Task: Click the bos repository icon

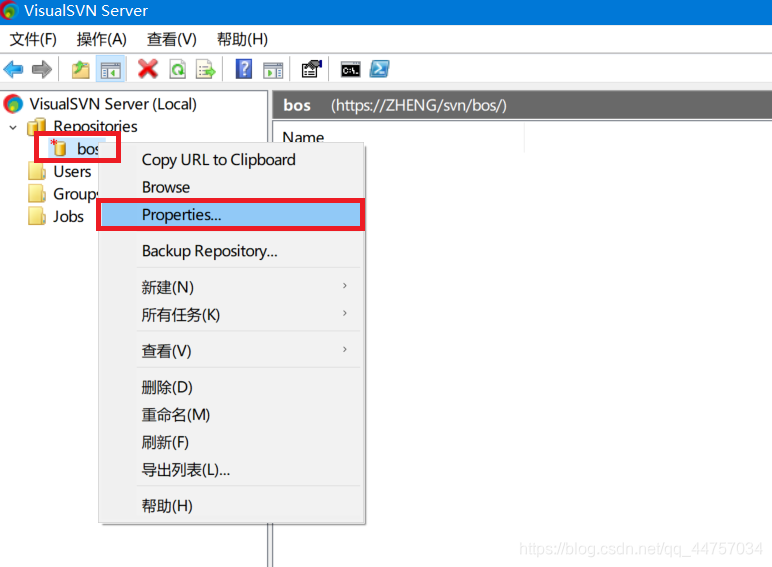Action: tap(59, 147)
